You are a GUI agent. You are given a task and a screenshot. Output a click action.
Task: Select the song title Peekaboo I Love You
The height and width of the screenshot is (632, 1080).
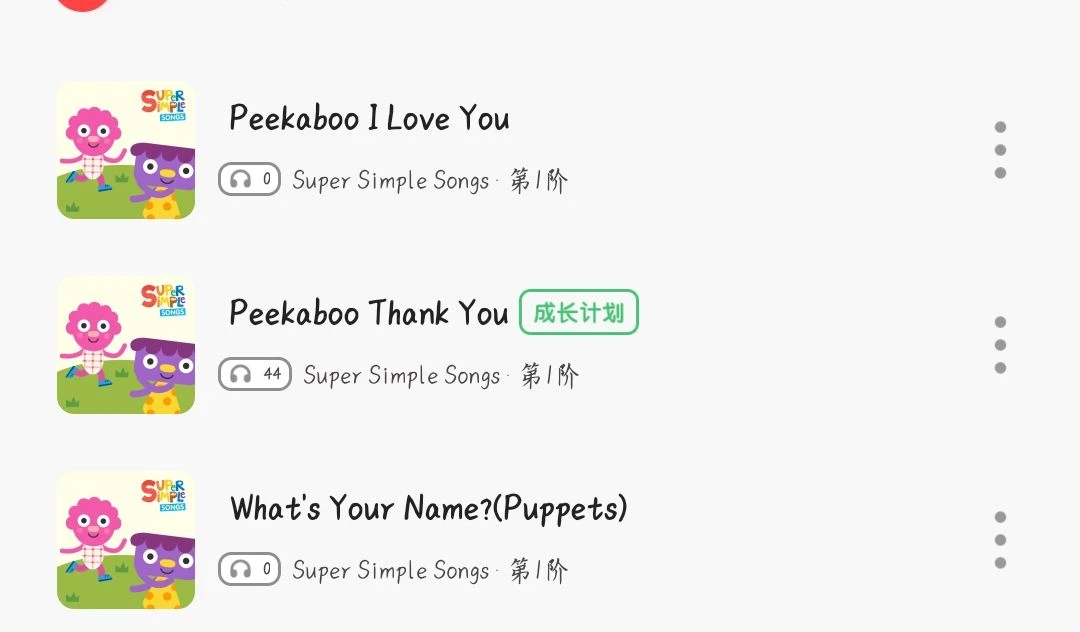point(369,118)
